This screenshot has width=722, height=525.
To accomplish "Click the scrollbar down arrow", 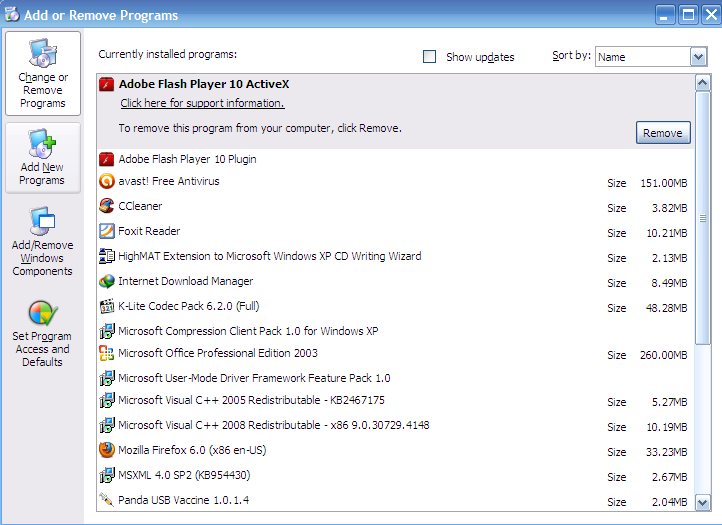I will 703,502.
